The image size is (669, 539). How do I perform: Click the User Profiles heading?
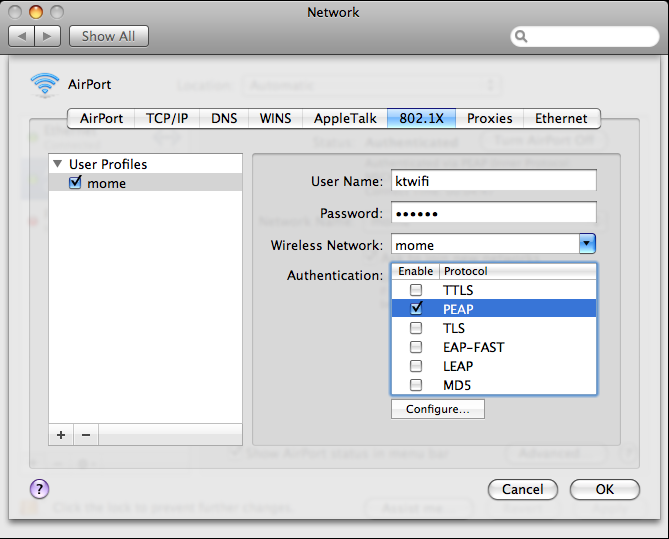pos(108,164)
